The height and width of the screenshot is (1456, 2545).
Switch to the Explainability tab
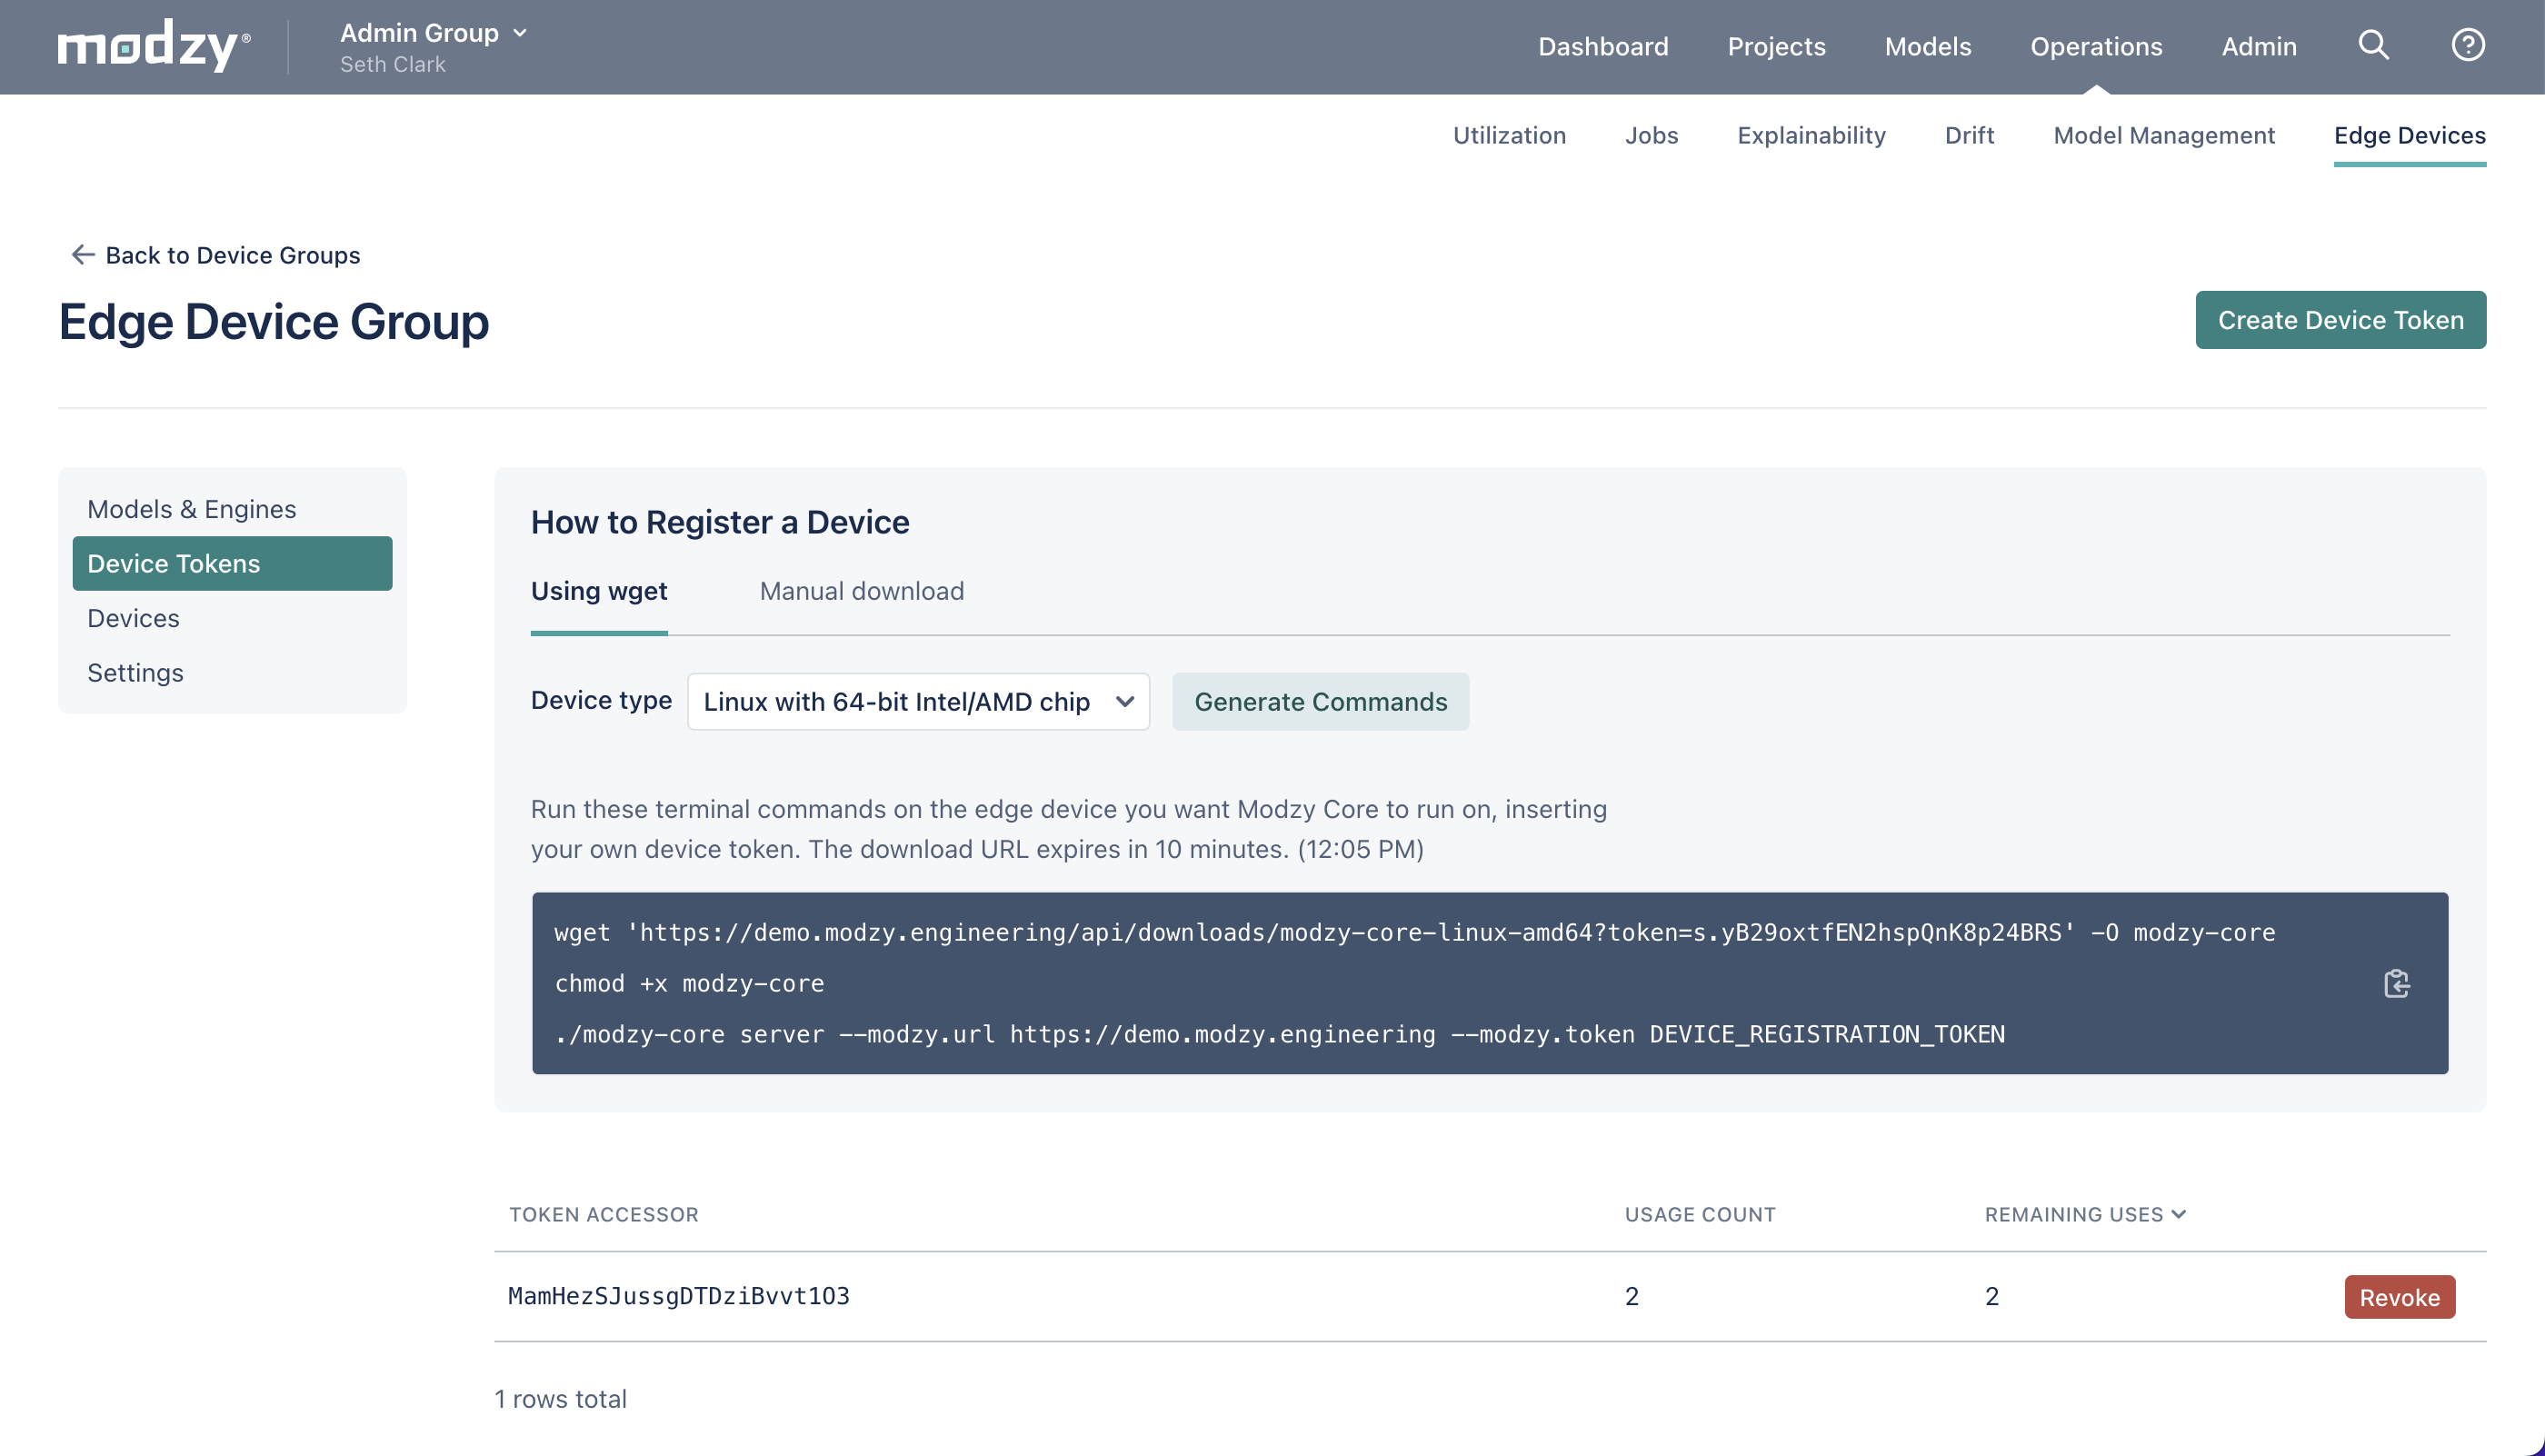1811,135
